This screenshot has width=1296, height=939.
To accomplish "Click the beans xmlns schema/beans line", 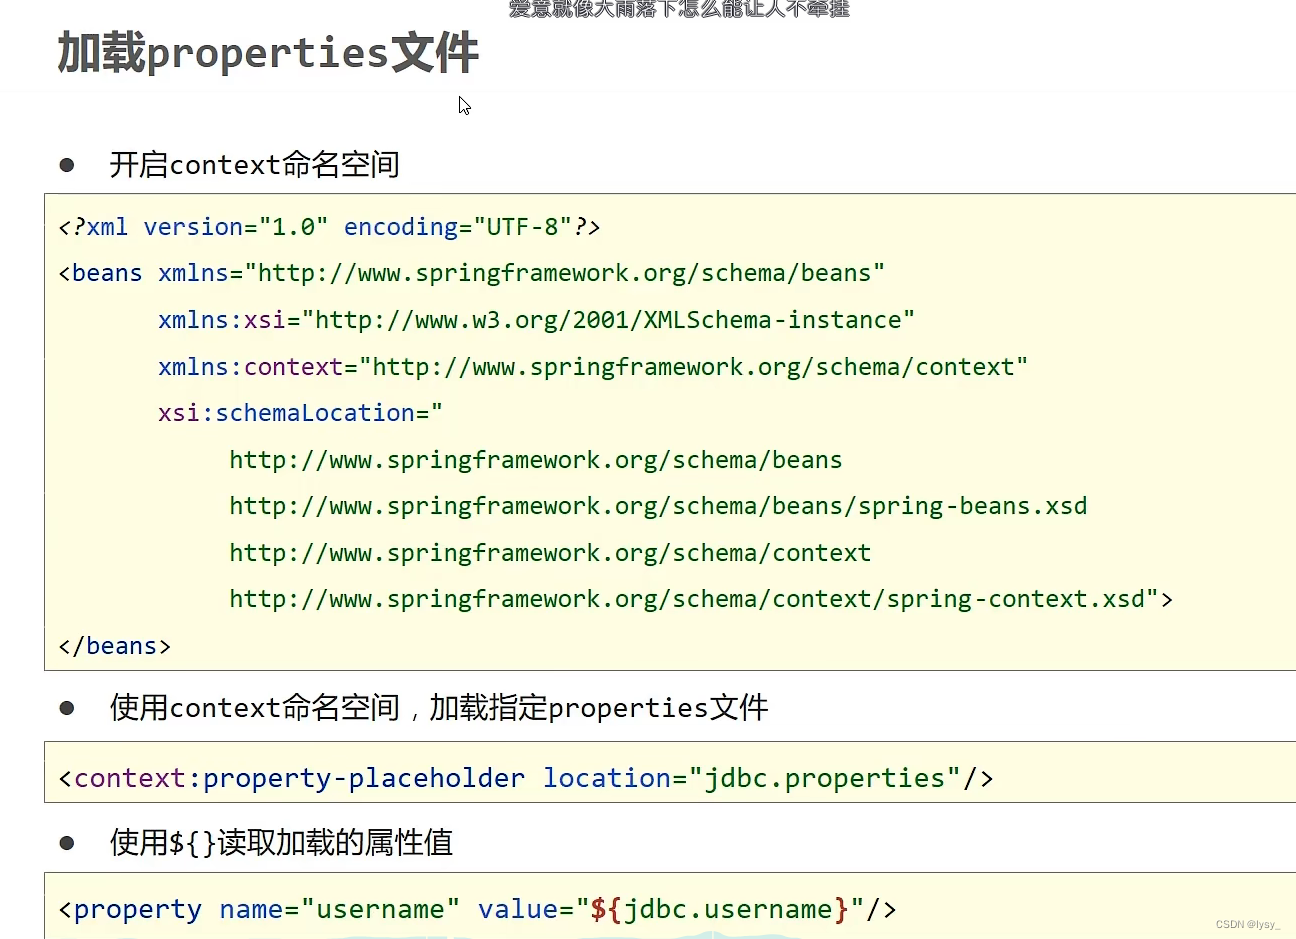I will tap(471, 274).
